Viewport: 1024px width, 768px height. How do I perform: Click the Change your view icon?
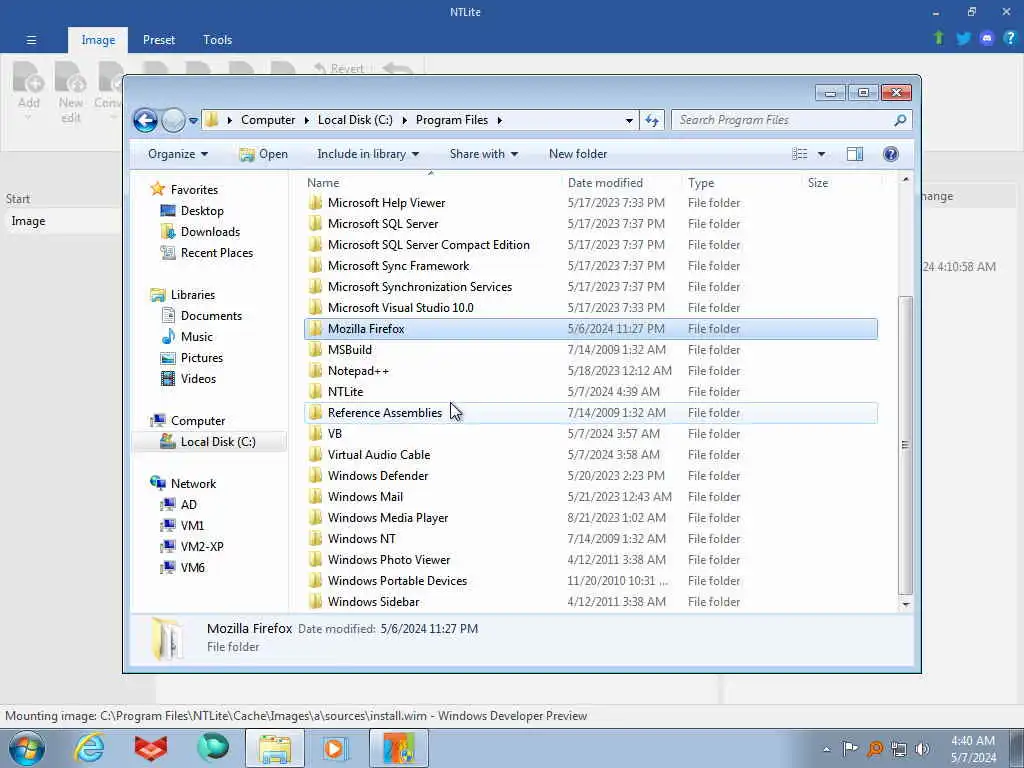pos(799,154)
